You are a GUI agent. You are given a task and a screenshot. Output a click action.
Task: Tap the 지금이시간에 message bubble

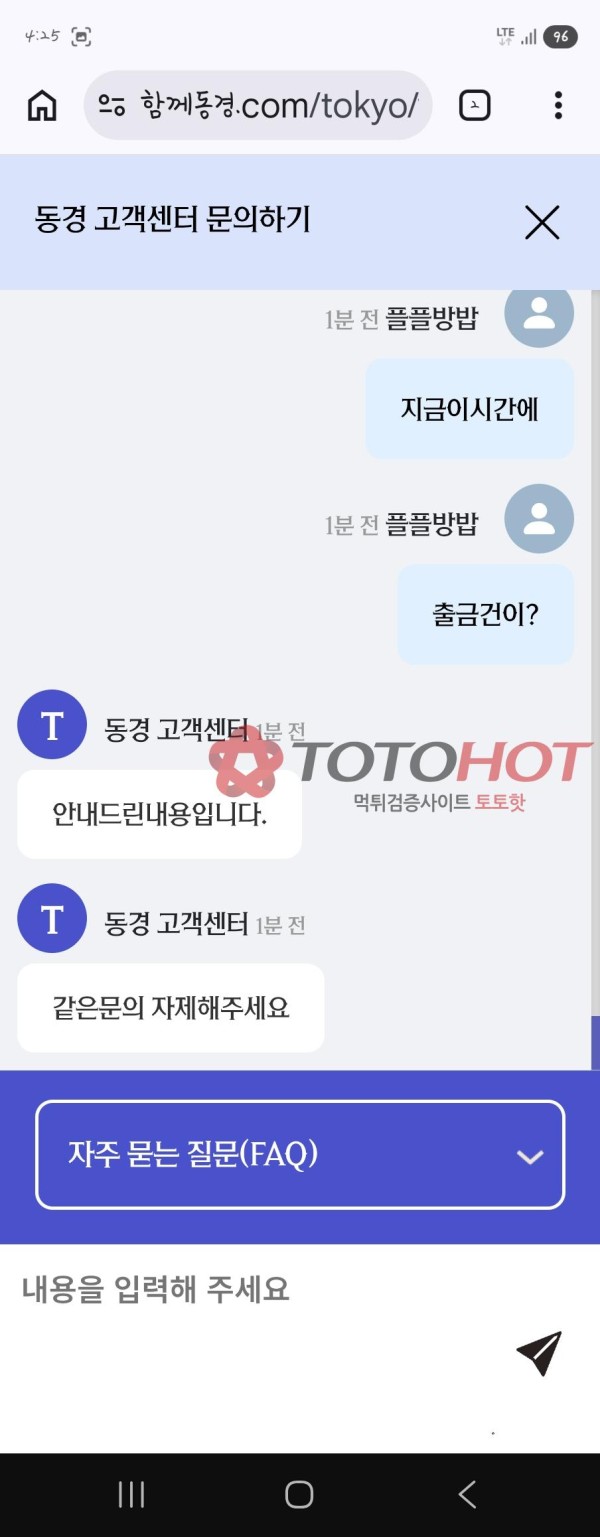pos(470,409)
